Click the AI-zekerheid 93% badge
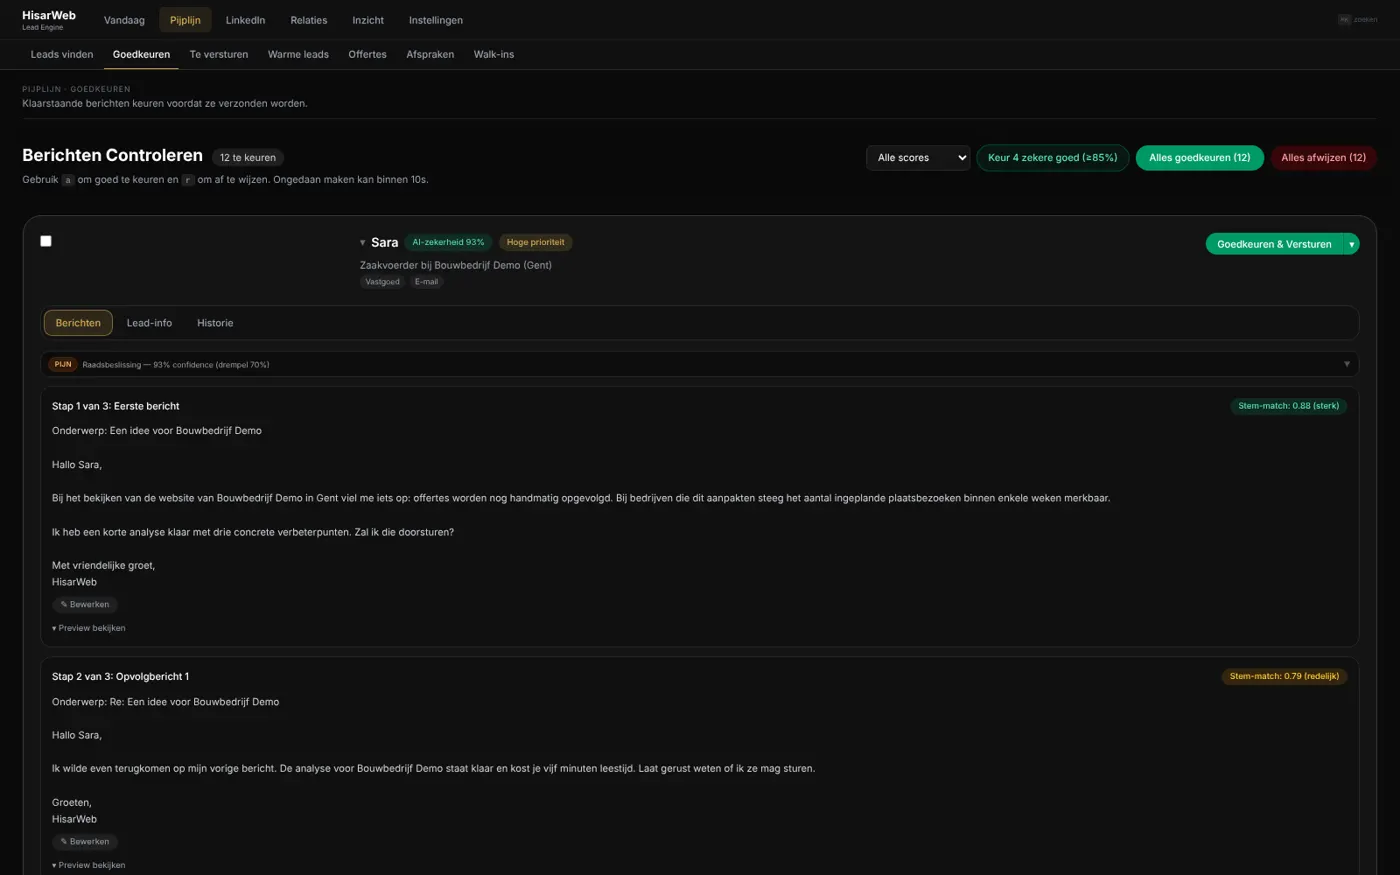The image size is (1400, 875). (x=448, y=242)
